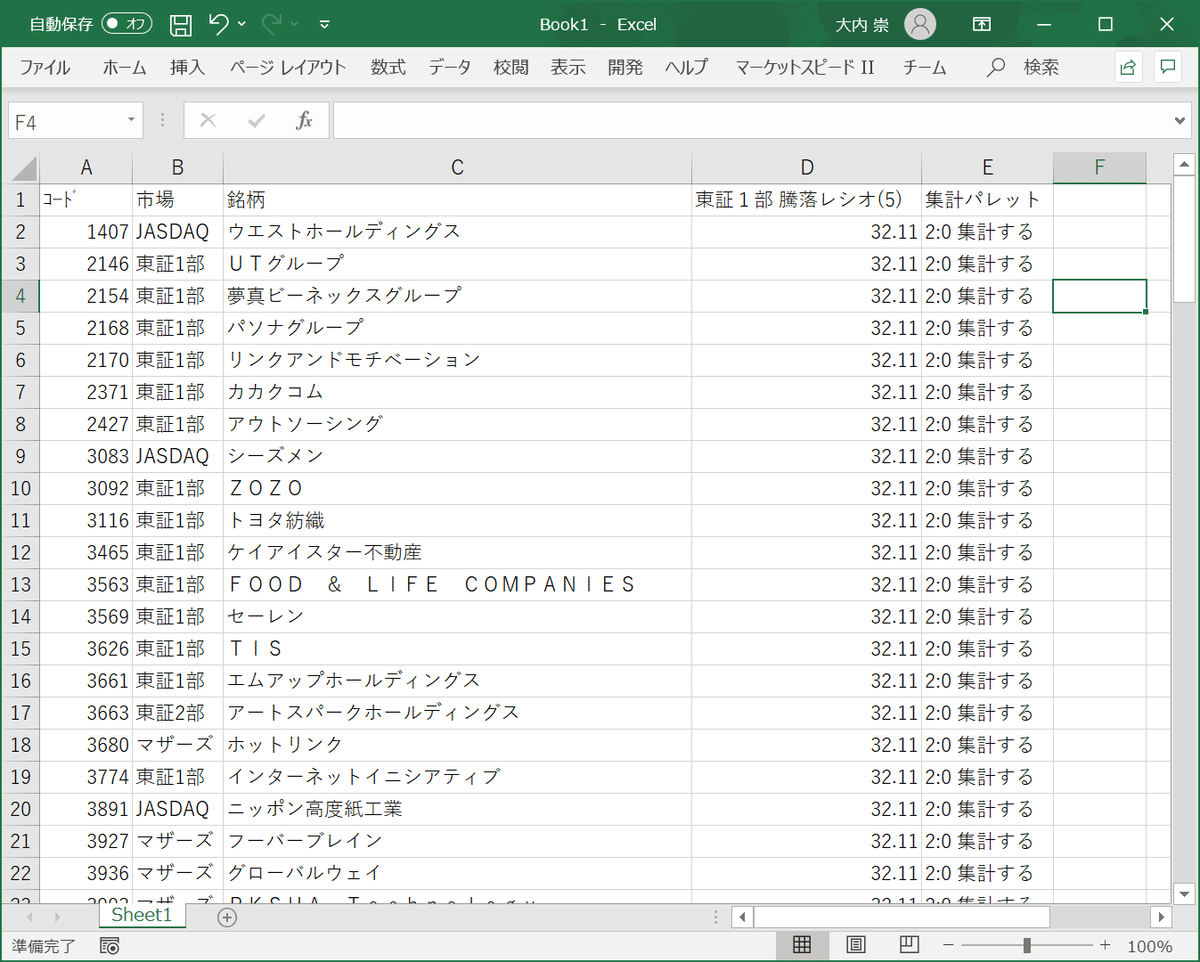Click the horizontal scrollbar left arrow

point(743,917)
